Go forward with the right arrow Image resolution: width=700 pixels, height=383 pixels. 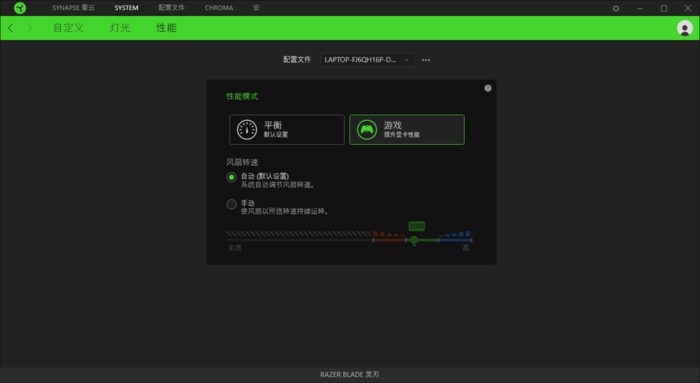[29, 28]
